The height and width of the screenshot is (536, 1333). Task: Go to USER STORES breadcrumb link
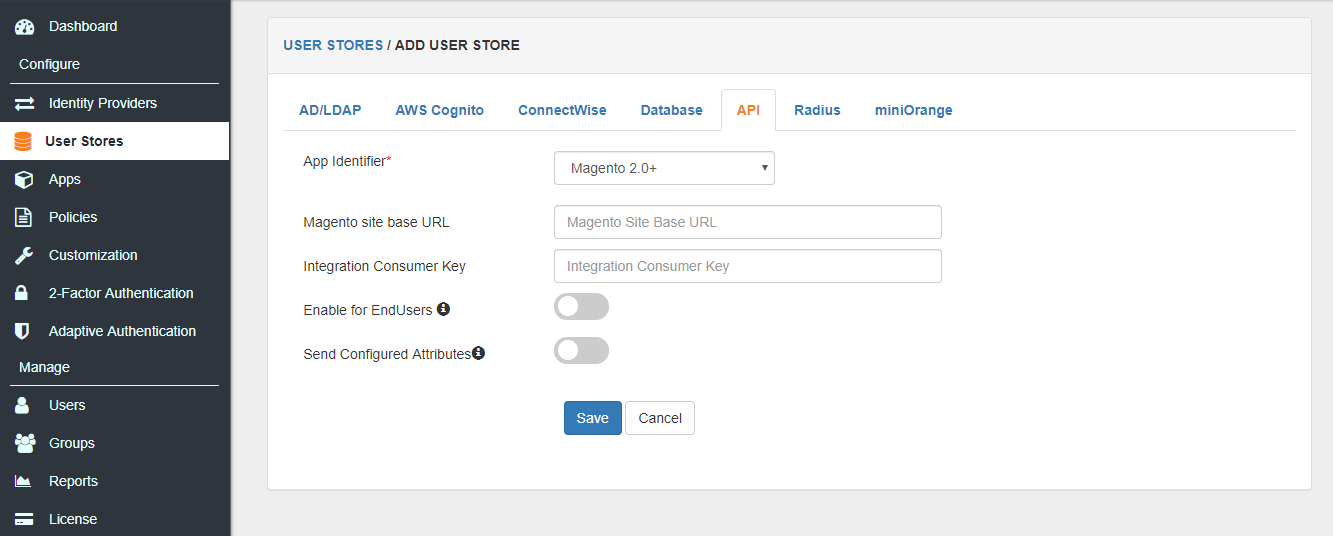point(333,45)
